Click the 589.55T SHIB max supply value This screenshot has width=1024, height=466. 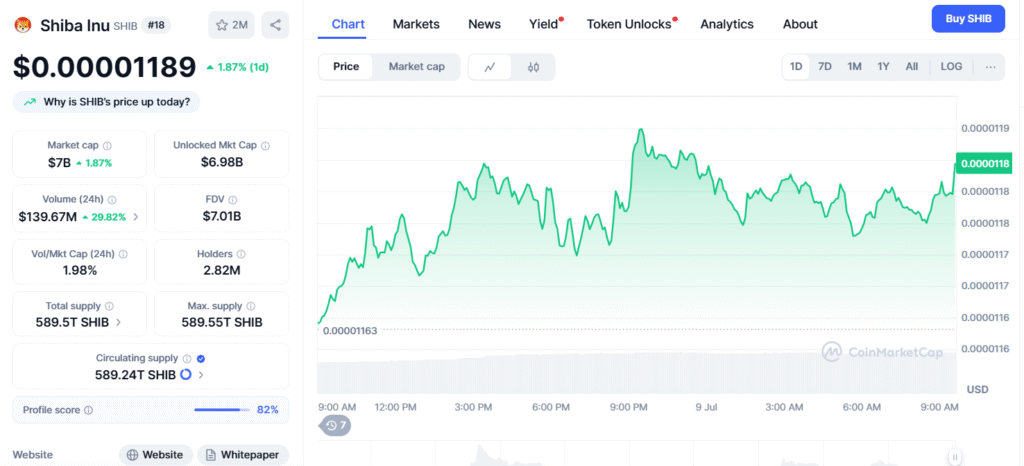pos(222,322)
